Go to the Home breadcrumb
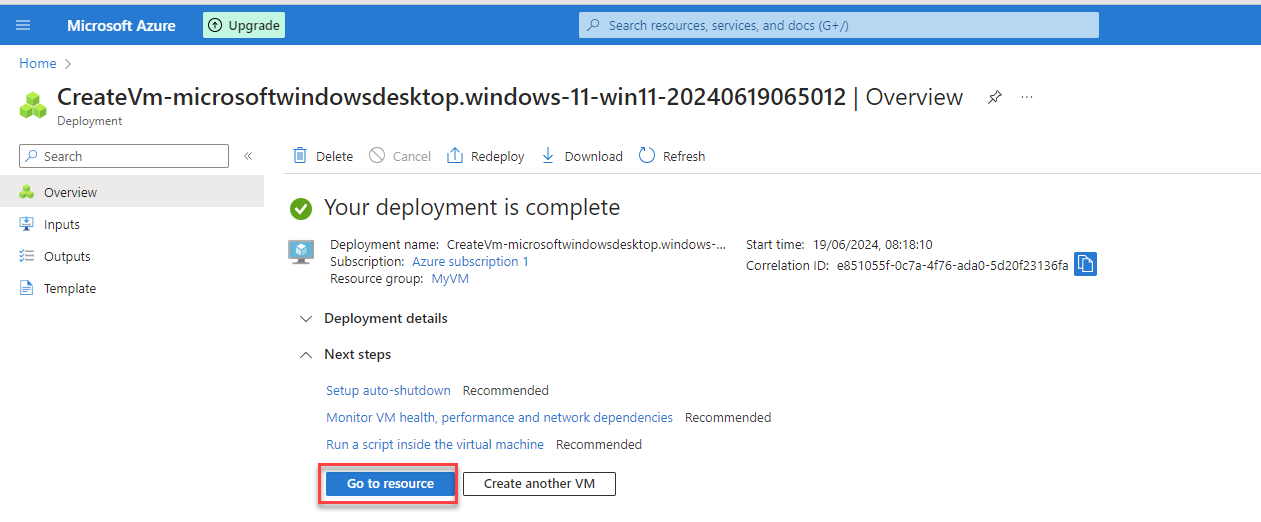The width and height of the screenshot is (1261, 522). click(38, 63)
